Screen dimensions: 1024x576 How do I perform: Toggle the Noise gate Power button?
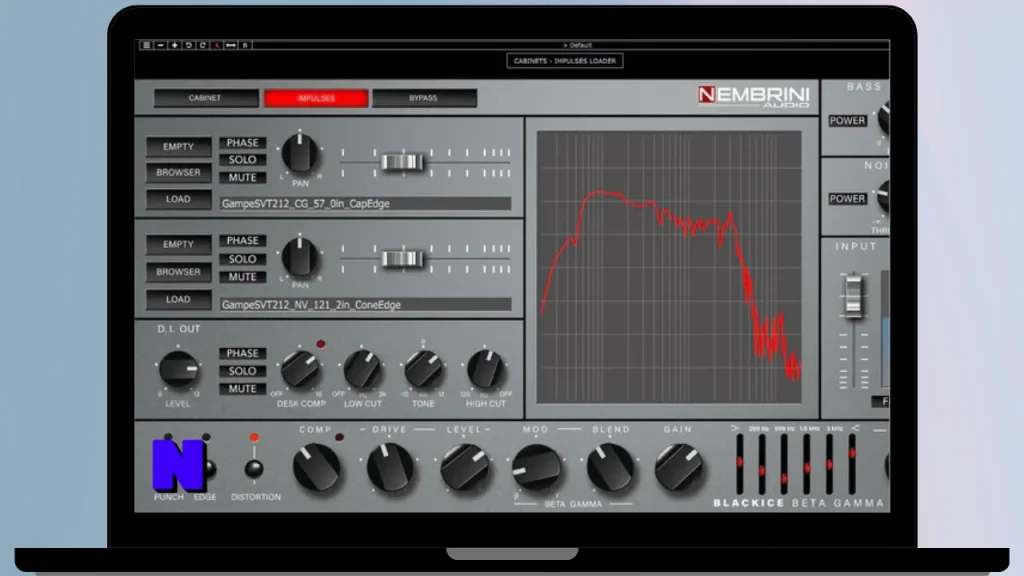pos(847,199)
